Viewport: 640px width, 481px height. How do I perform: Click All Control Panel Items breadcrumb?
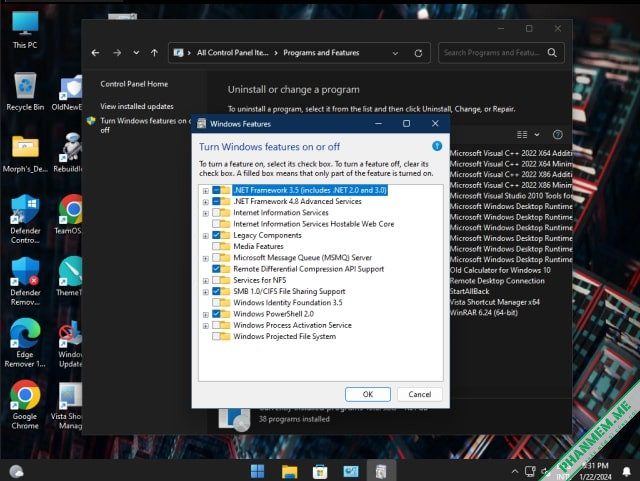(x=232, y=53)
